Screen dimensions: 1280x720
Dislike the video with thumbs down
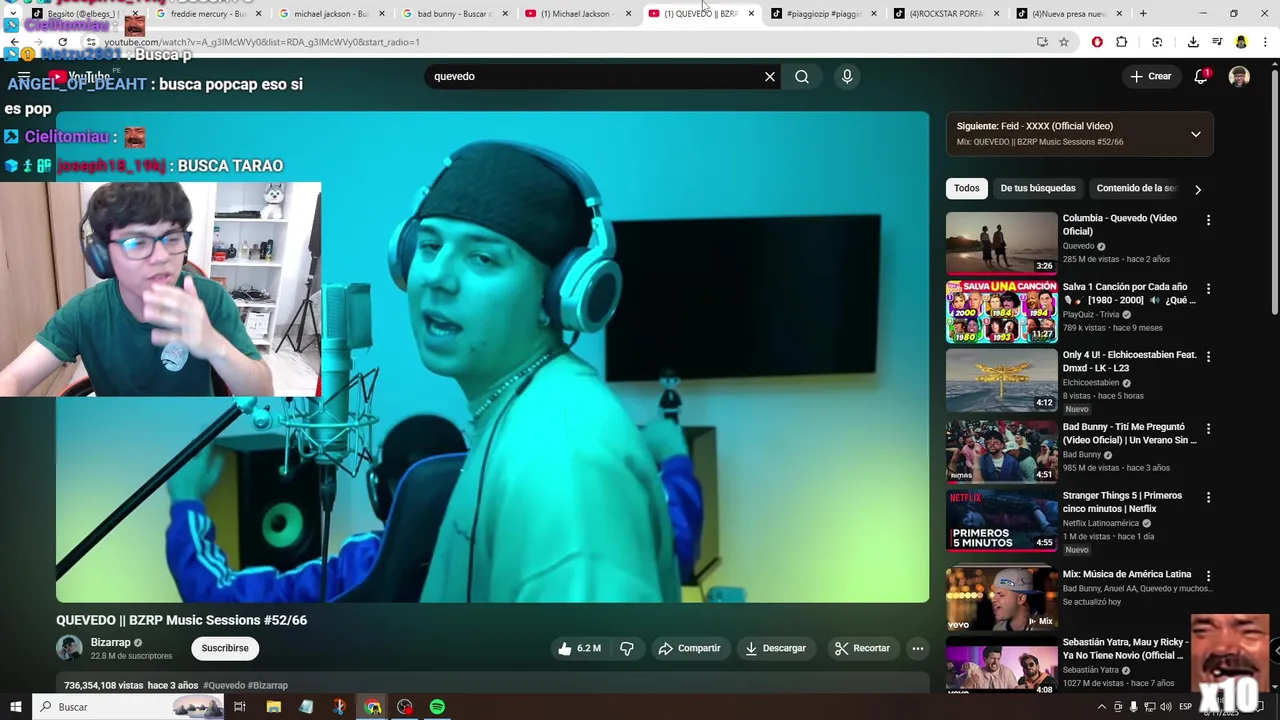tap(627, 648)
